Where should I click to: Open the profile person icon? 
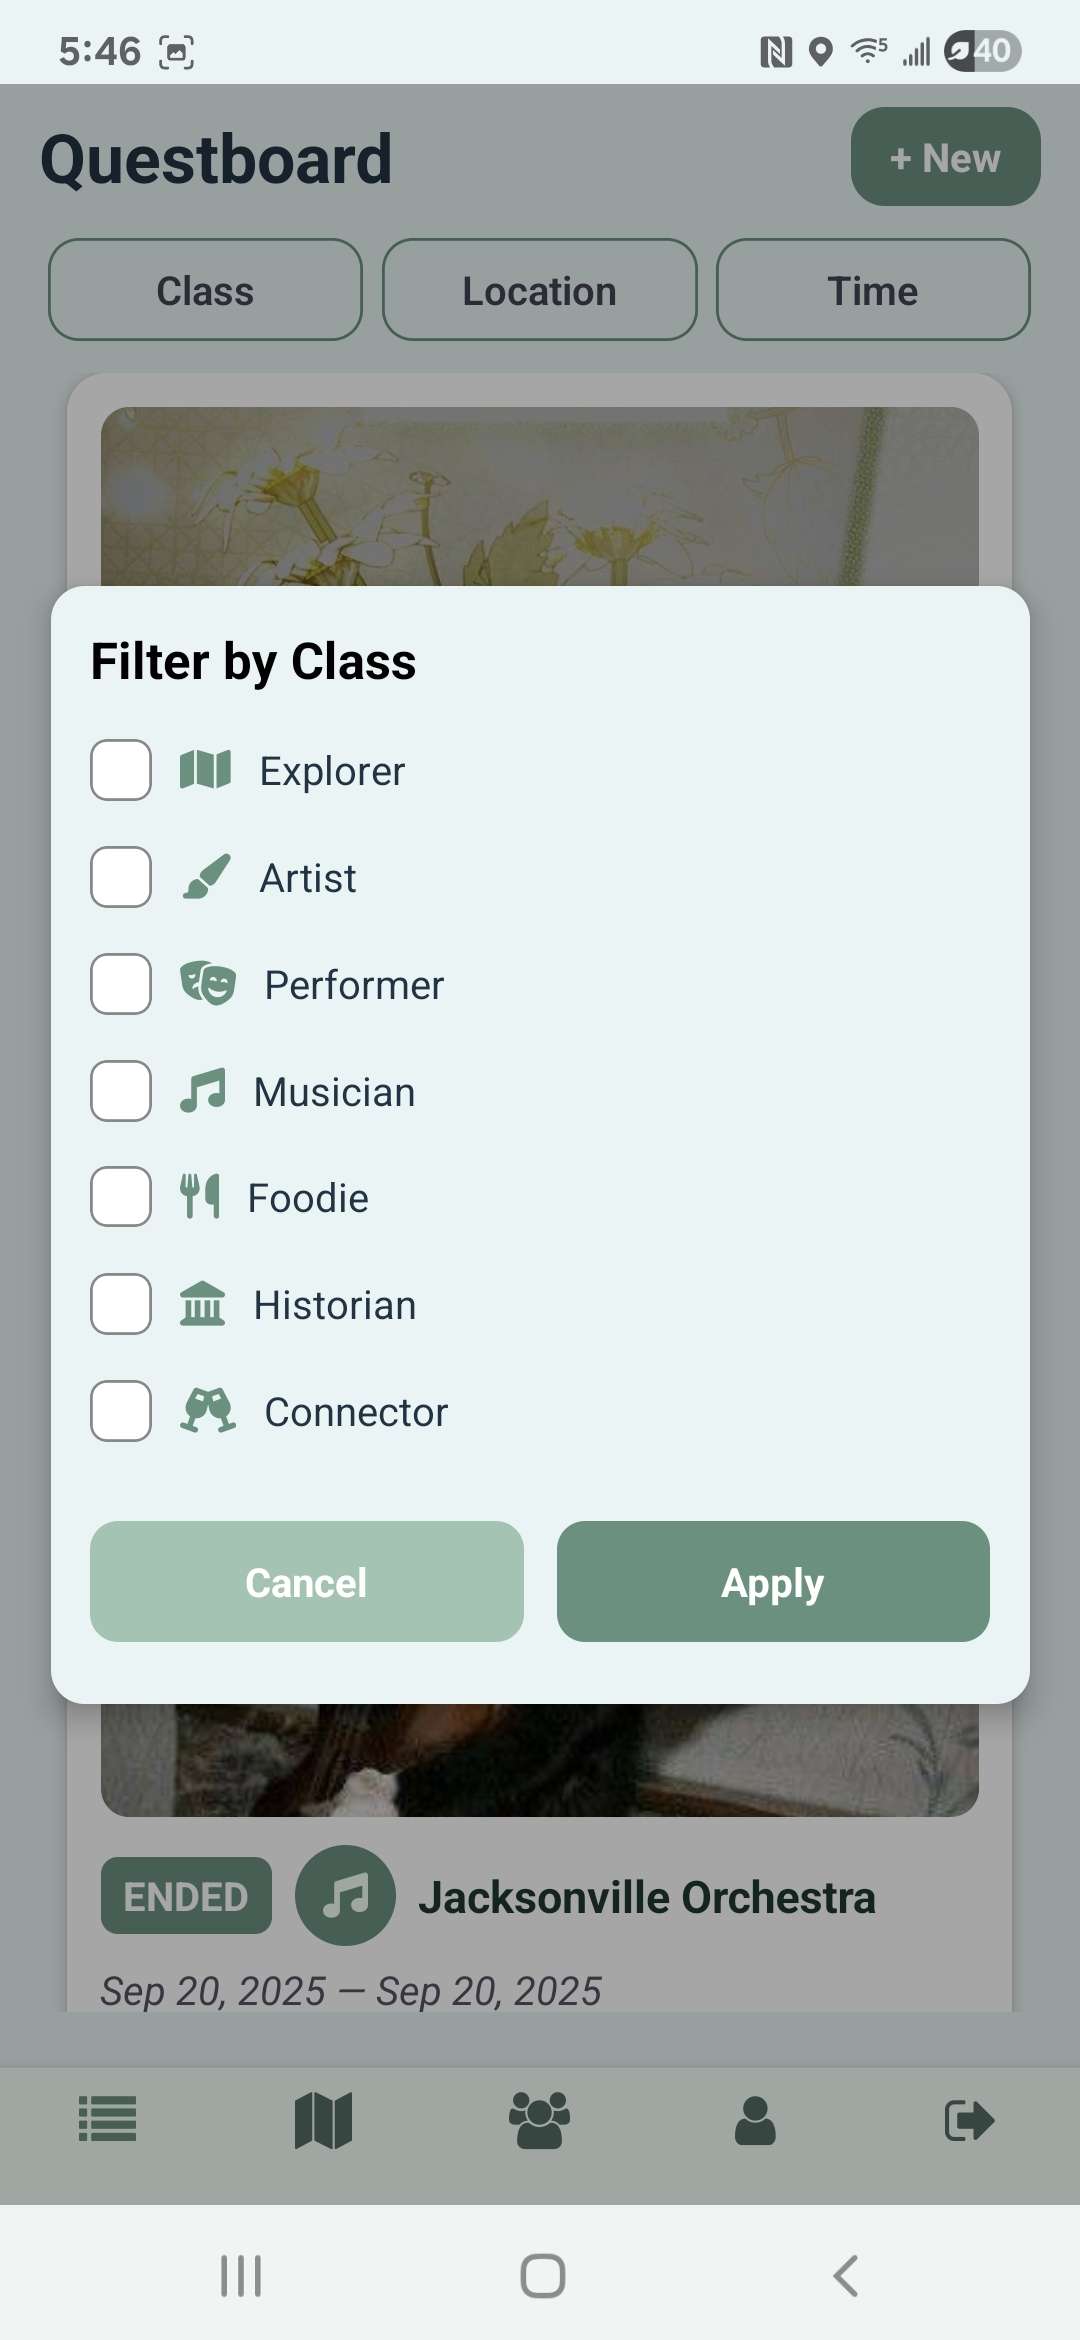tap(755, 2120)
